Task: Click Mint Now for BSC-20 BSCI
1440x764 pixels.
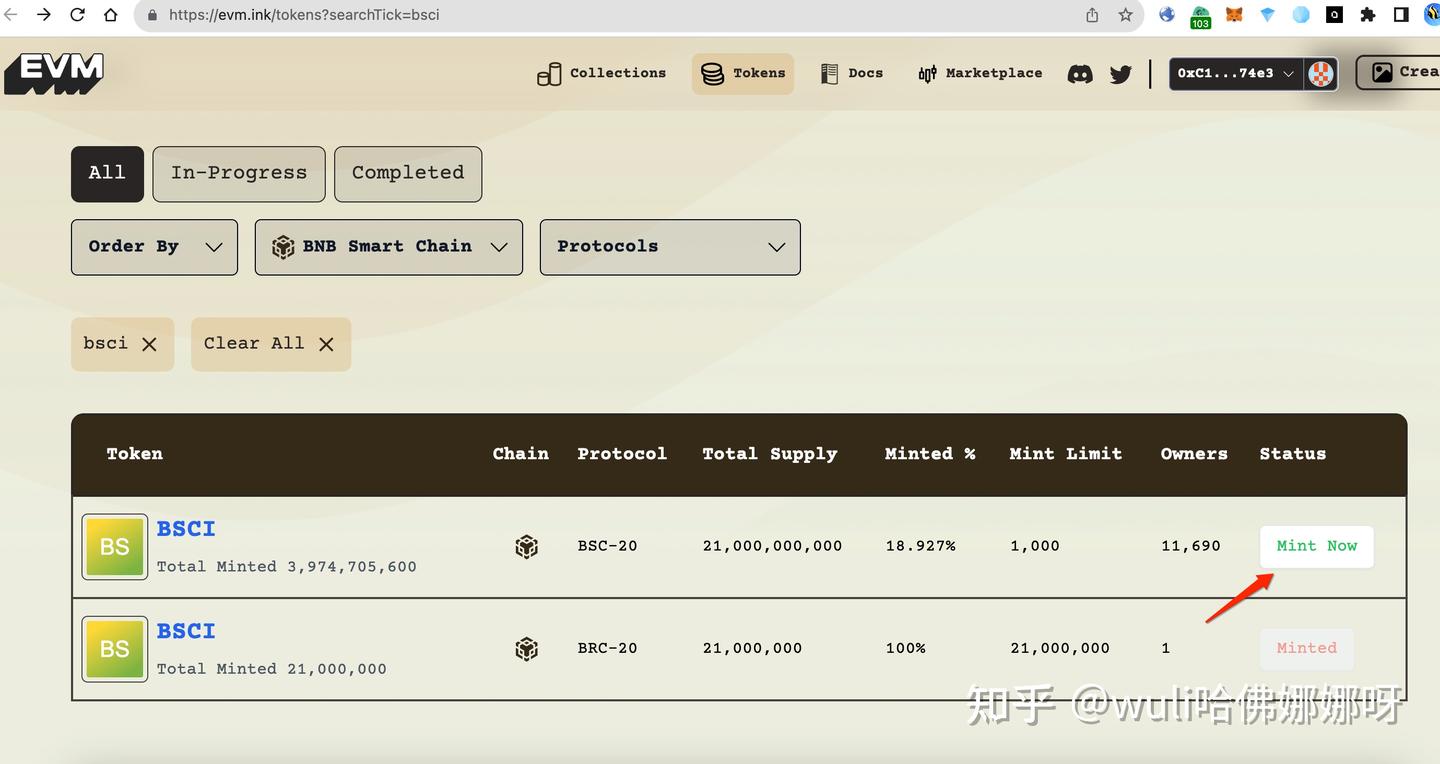Action: point(1316,546)
